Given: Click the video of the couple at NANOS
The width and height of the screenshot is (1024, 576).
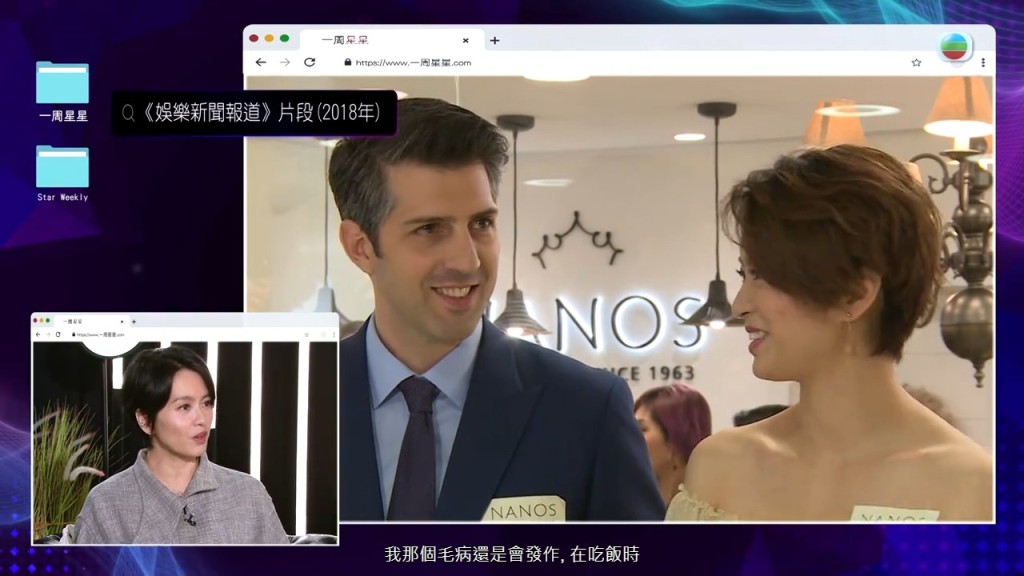Looking at the screenshot, I should 619,298.
